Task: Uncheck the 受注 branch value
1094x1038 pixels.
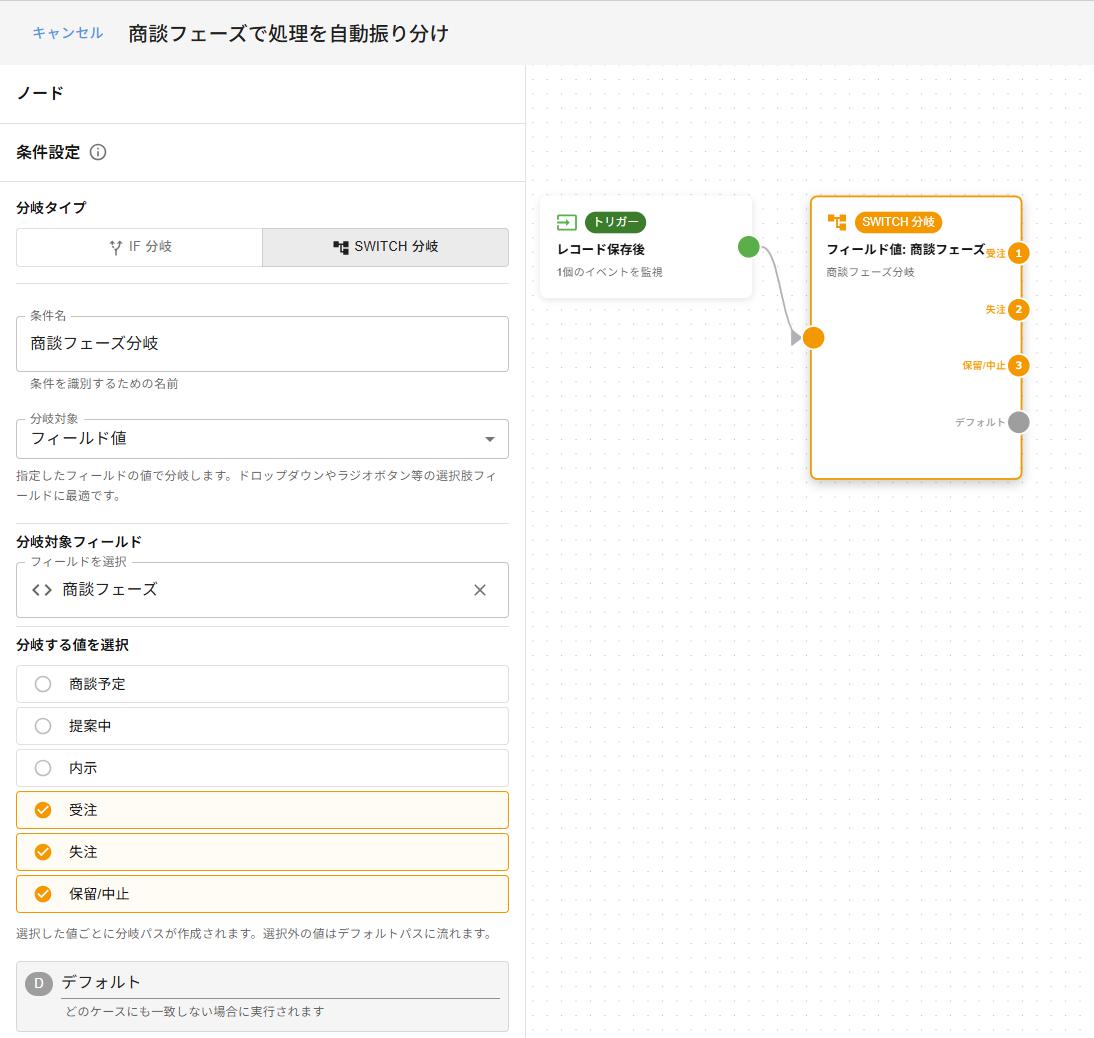Action: click(x=42, y=810)
